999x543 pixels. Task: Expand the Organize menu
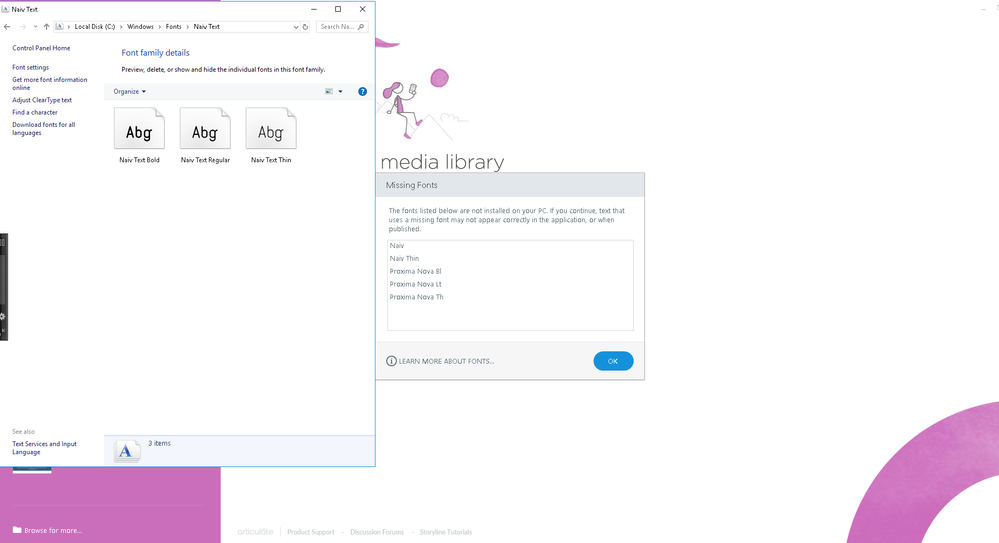pos(129,92)
